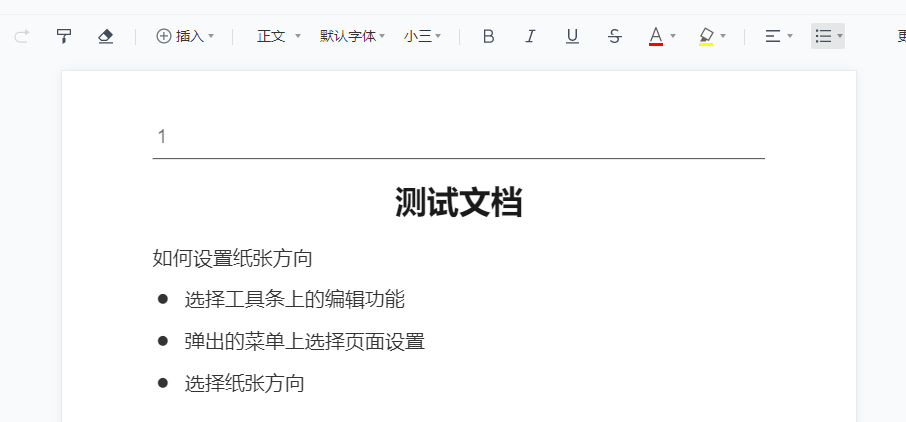
Task: Apply the yellow highlight color
Action: pos(706,37)
